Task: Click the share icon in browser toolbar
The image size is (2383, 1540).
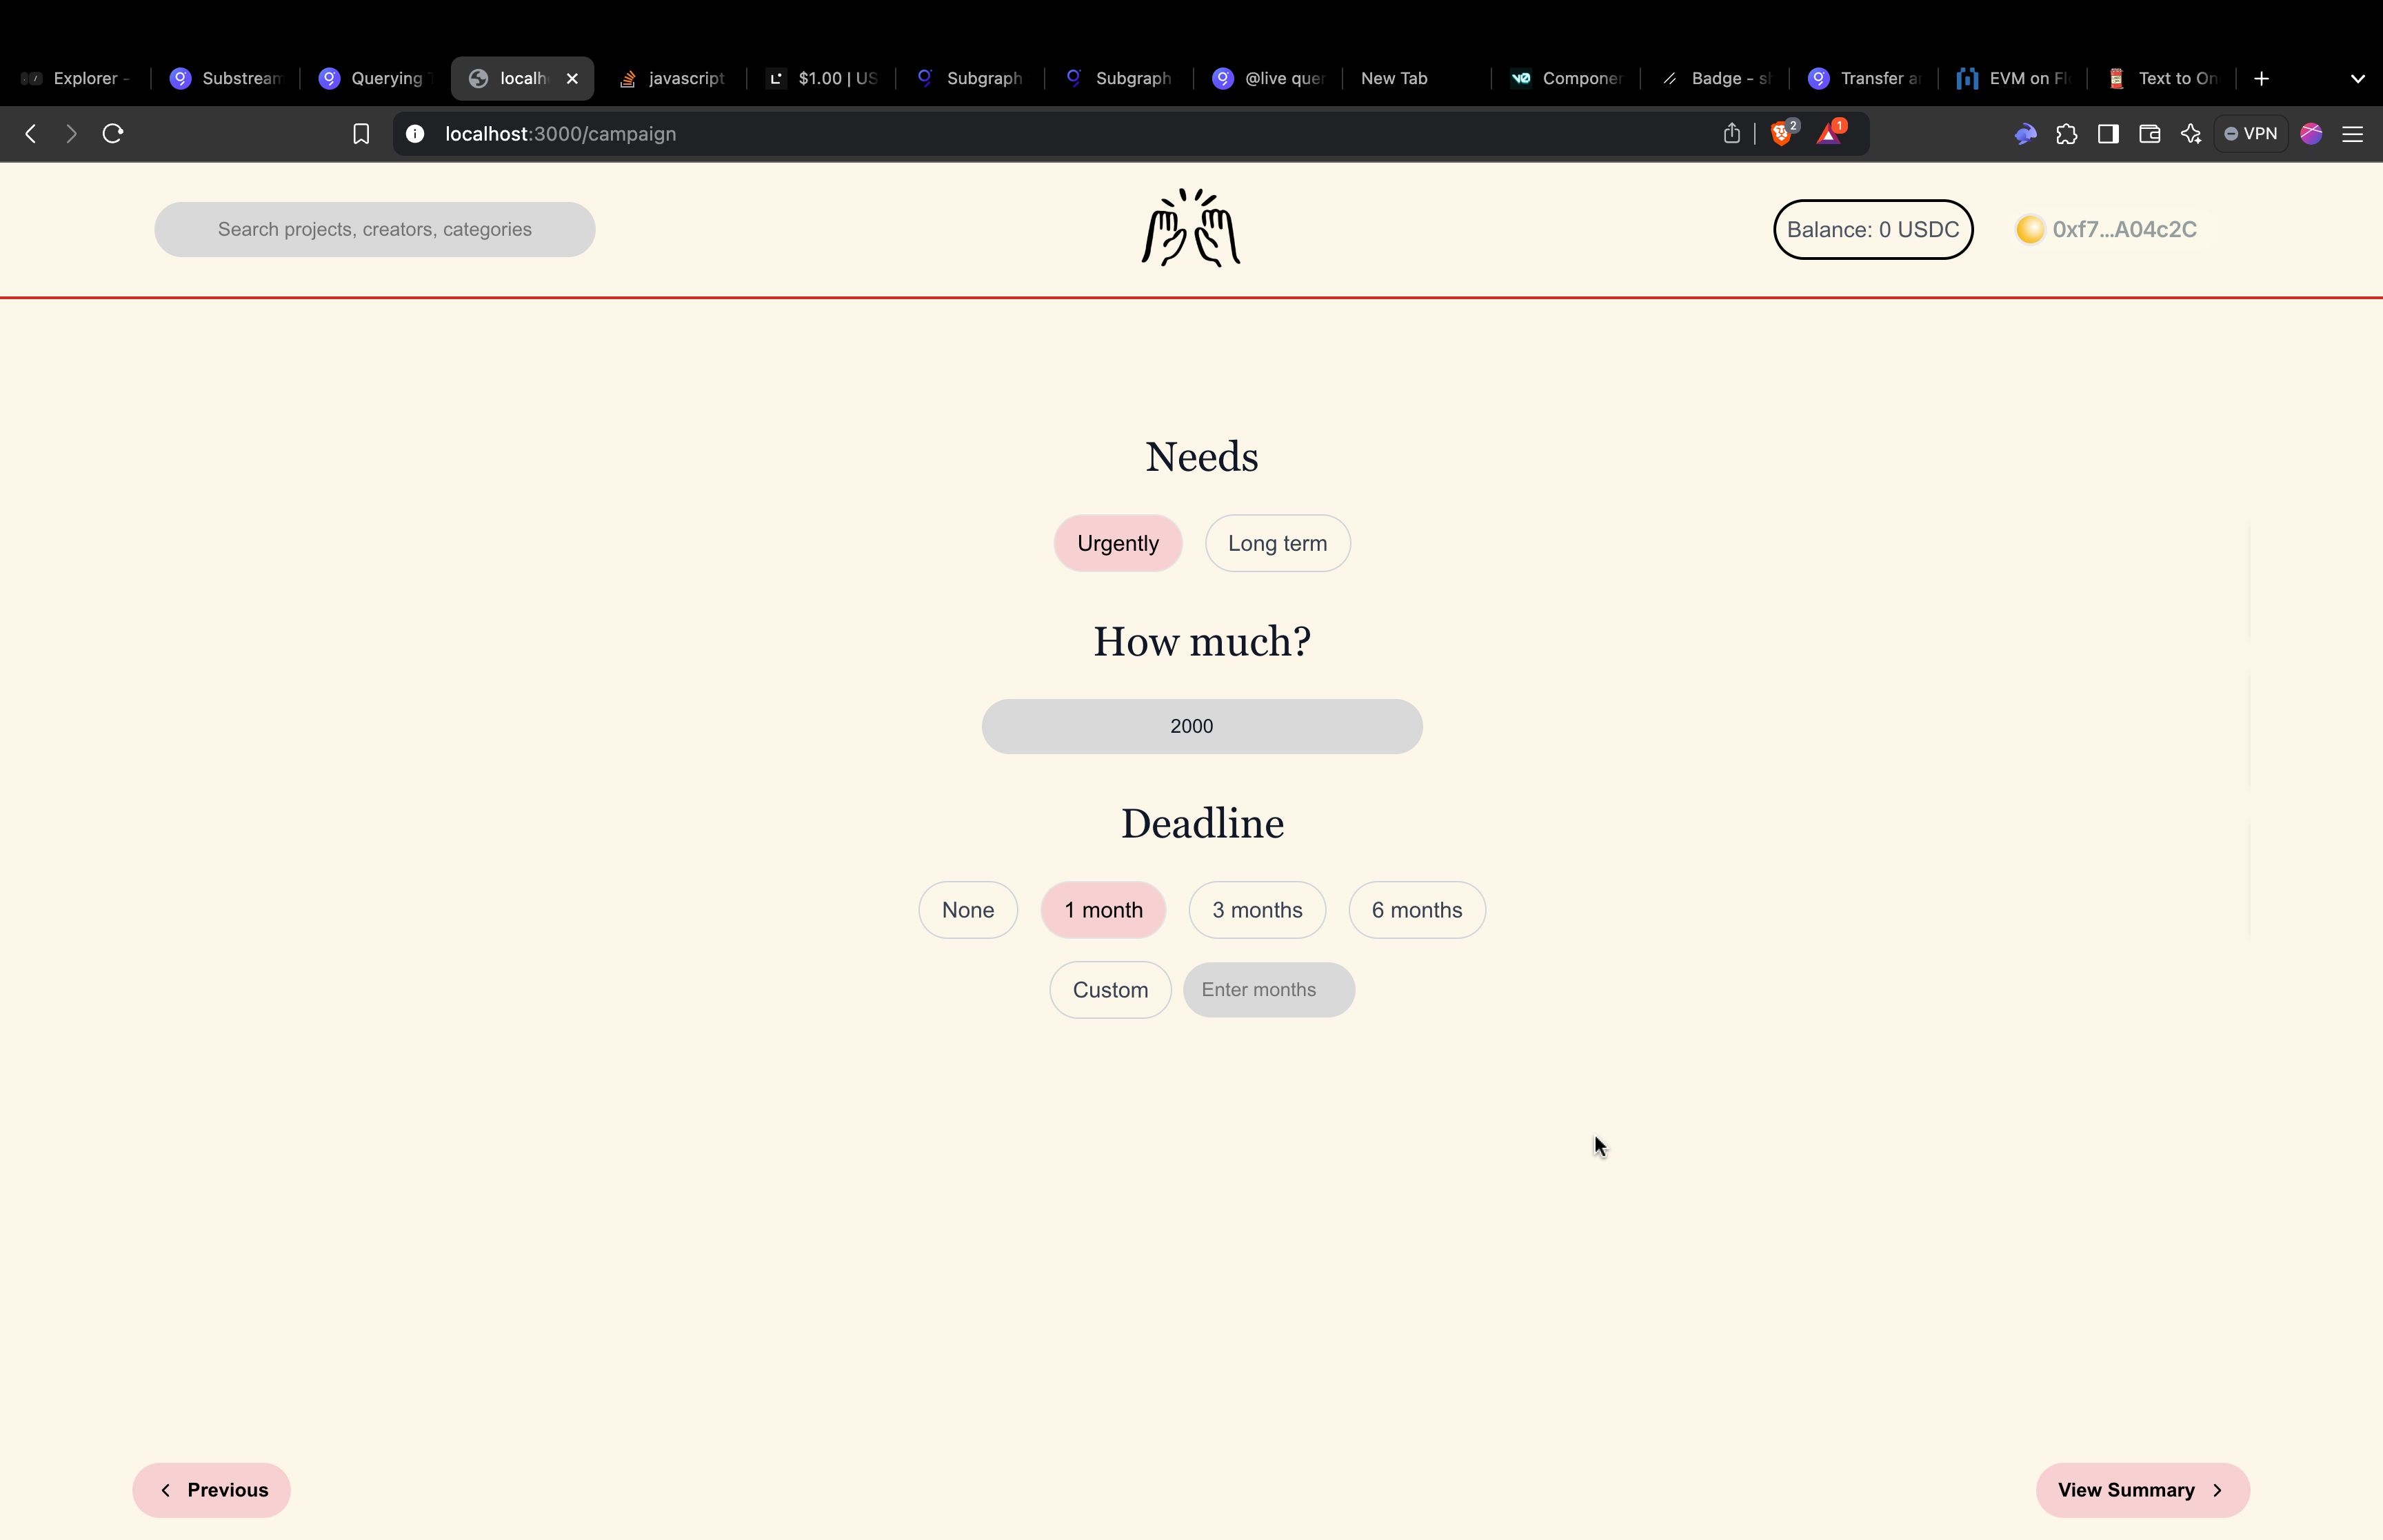Action: (x=1733, y=134)
